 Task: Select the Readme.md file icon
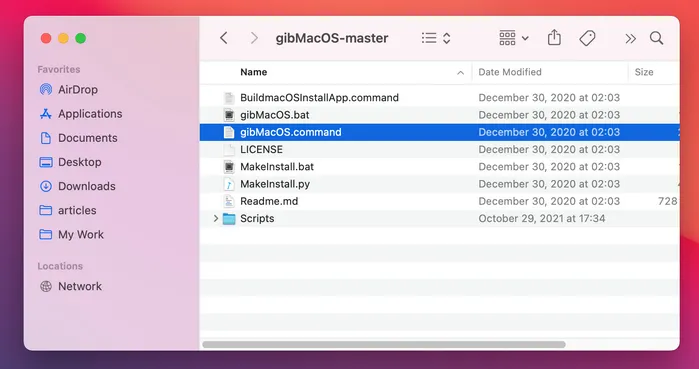pyautogui.click(x=229, y=201)
